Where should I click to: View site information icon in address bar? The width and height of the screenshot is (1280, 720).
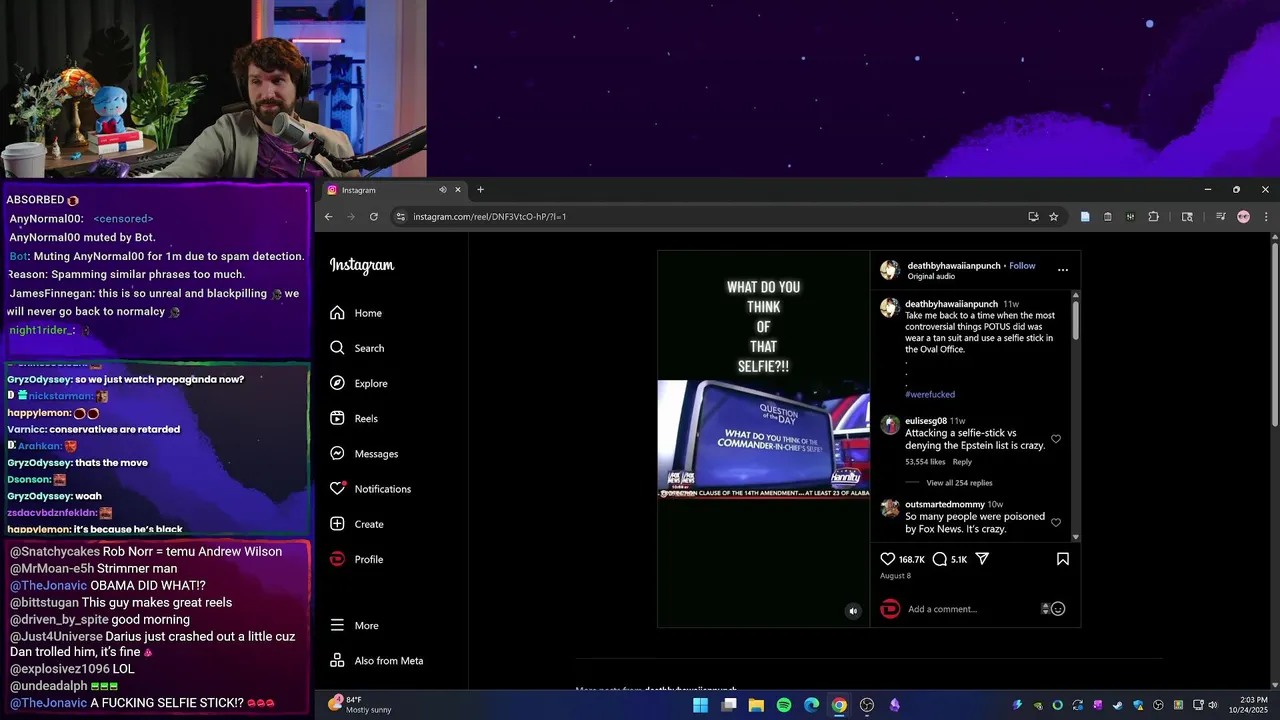click(400, 216)
